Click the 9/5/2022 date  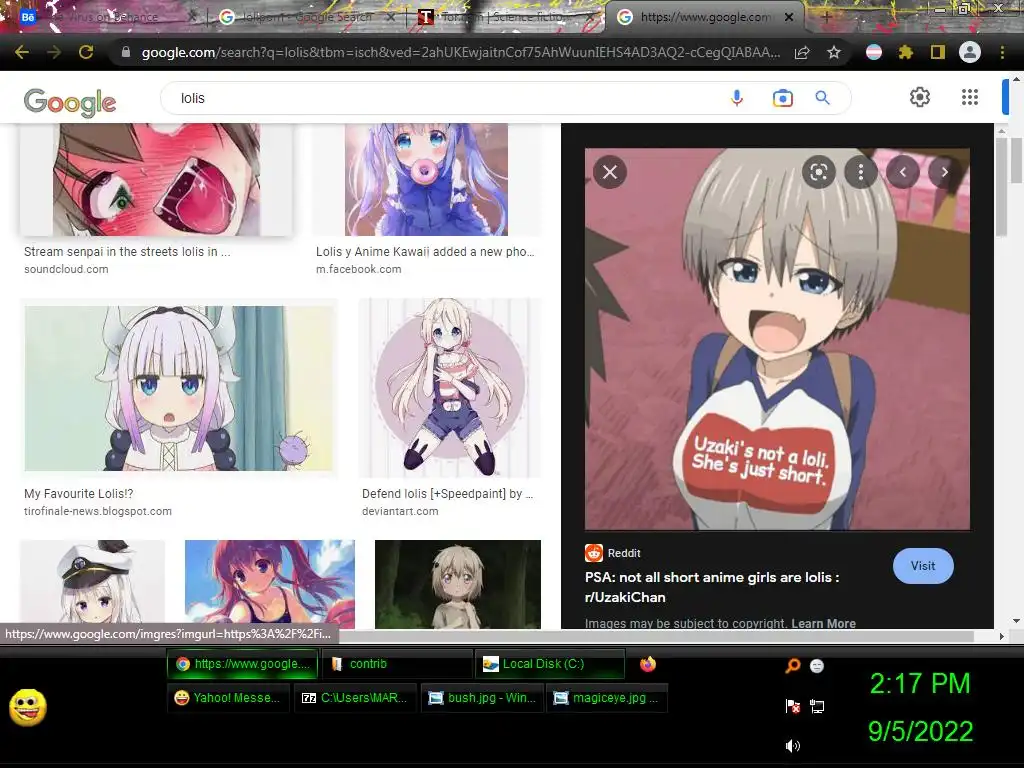pos(920,731)
